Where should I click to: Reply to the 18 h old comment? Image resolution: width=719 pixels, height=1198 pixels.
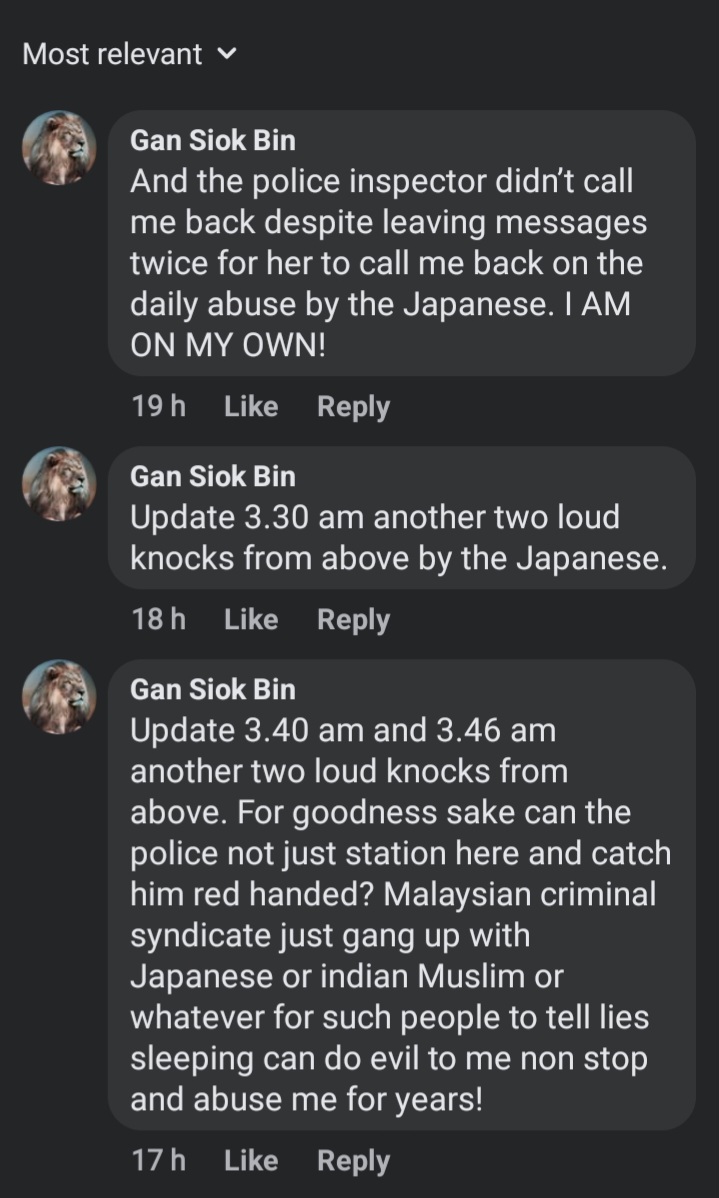point(353,620)
